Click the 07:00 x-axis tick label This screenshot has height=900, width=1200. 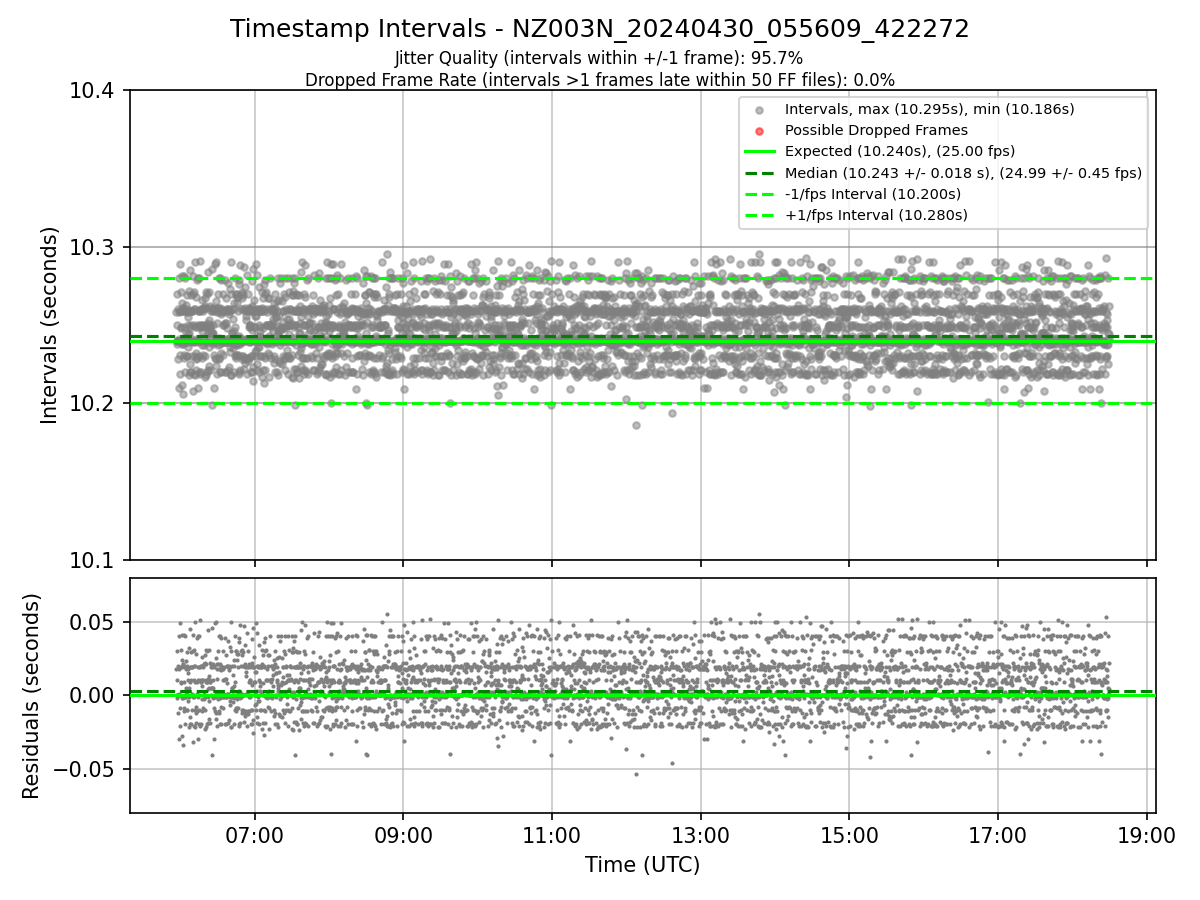254,834
